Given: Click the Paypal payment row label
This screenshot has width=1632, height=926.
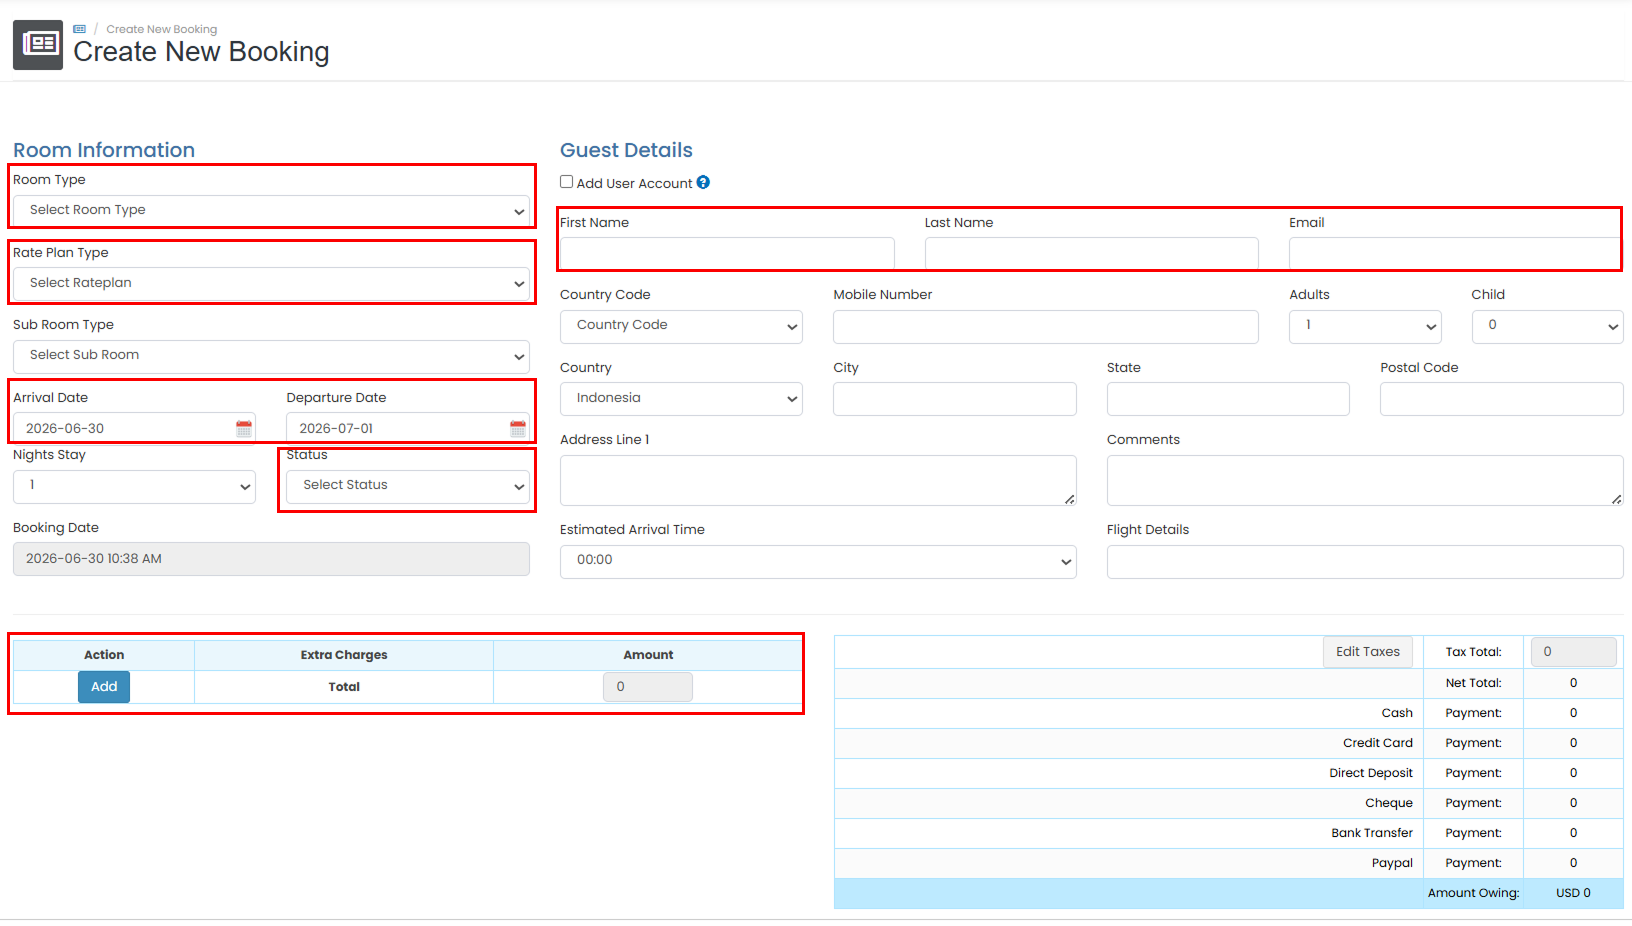Looking at the screenshot, I should (x=1392, y=863).
